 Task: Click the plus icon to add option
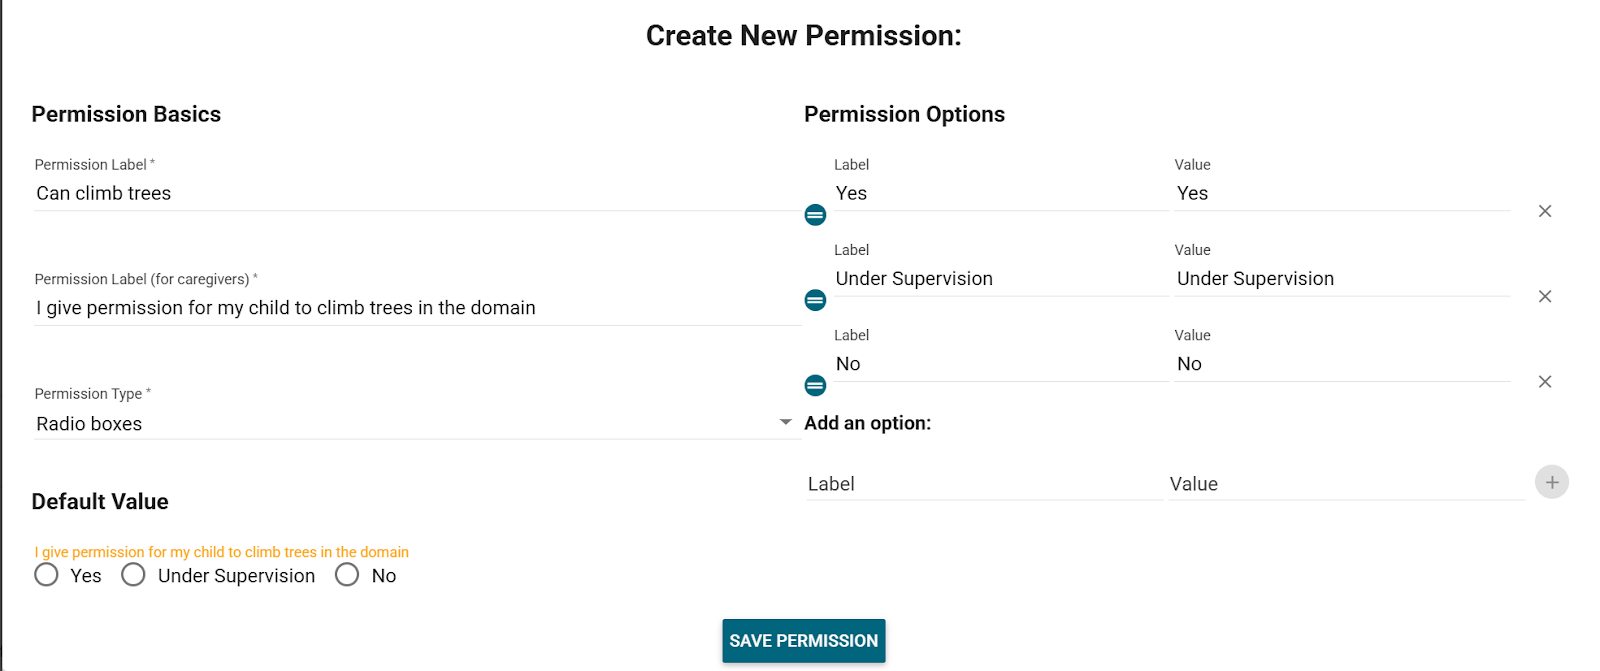coord(1551,482)
